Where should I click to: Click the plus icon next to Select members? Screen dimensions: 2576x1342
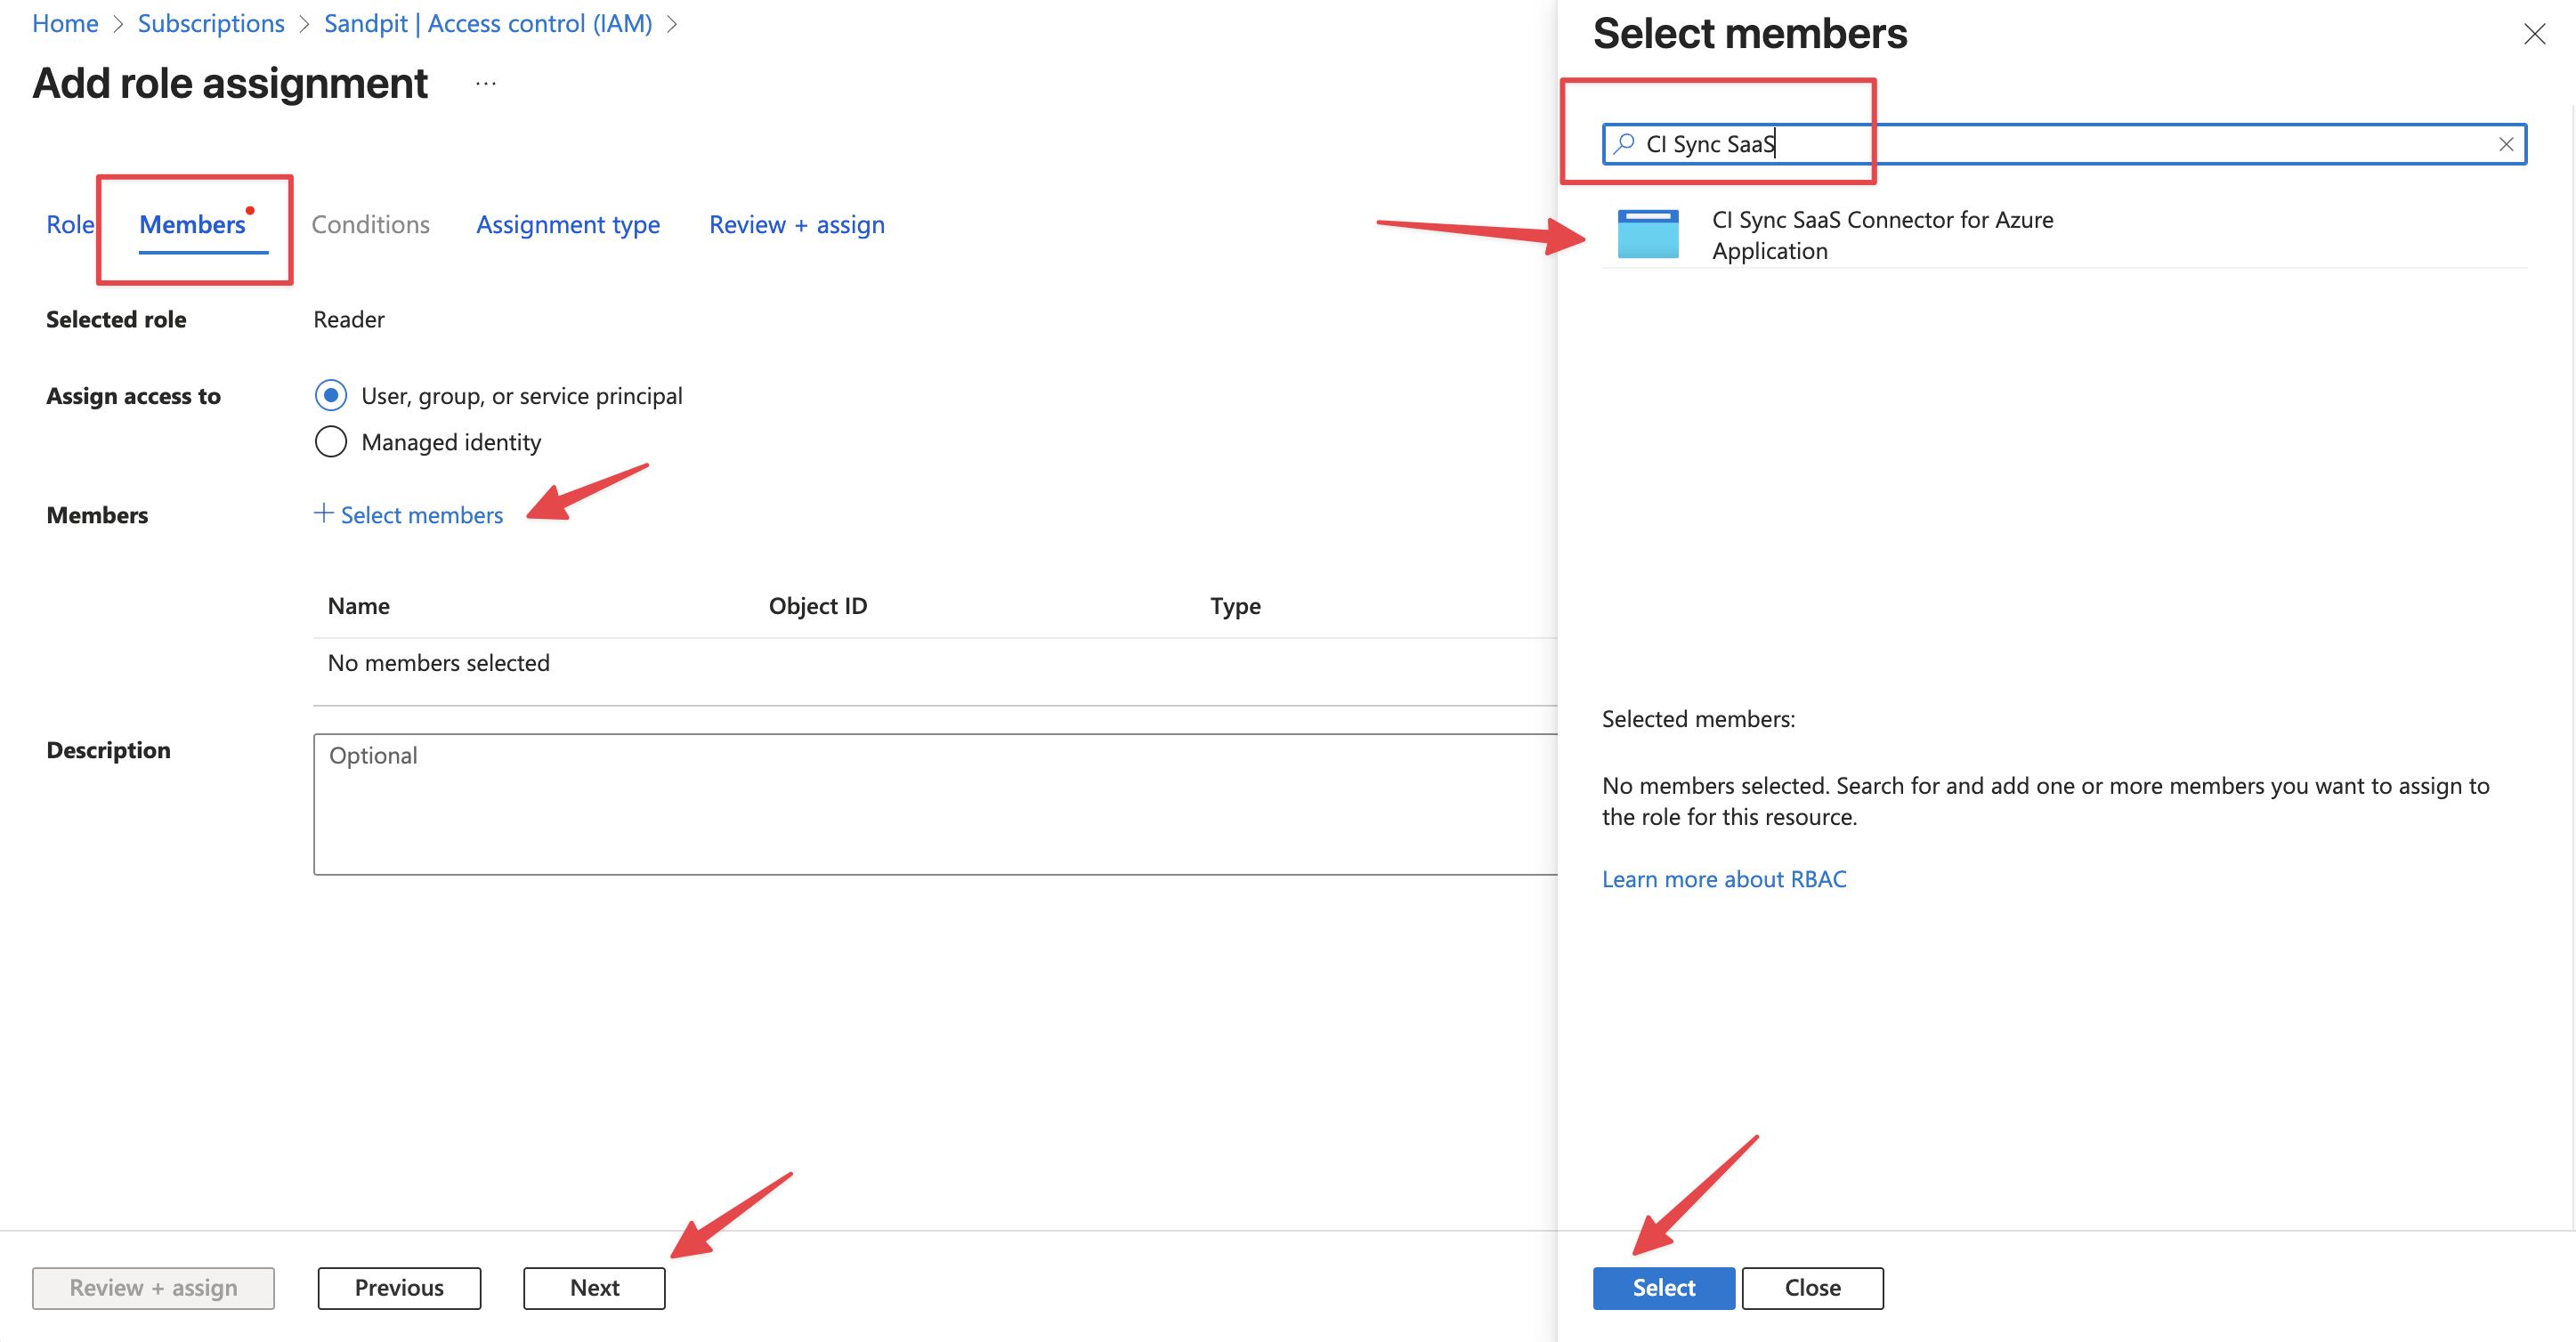tap(323, 513)
